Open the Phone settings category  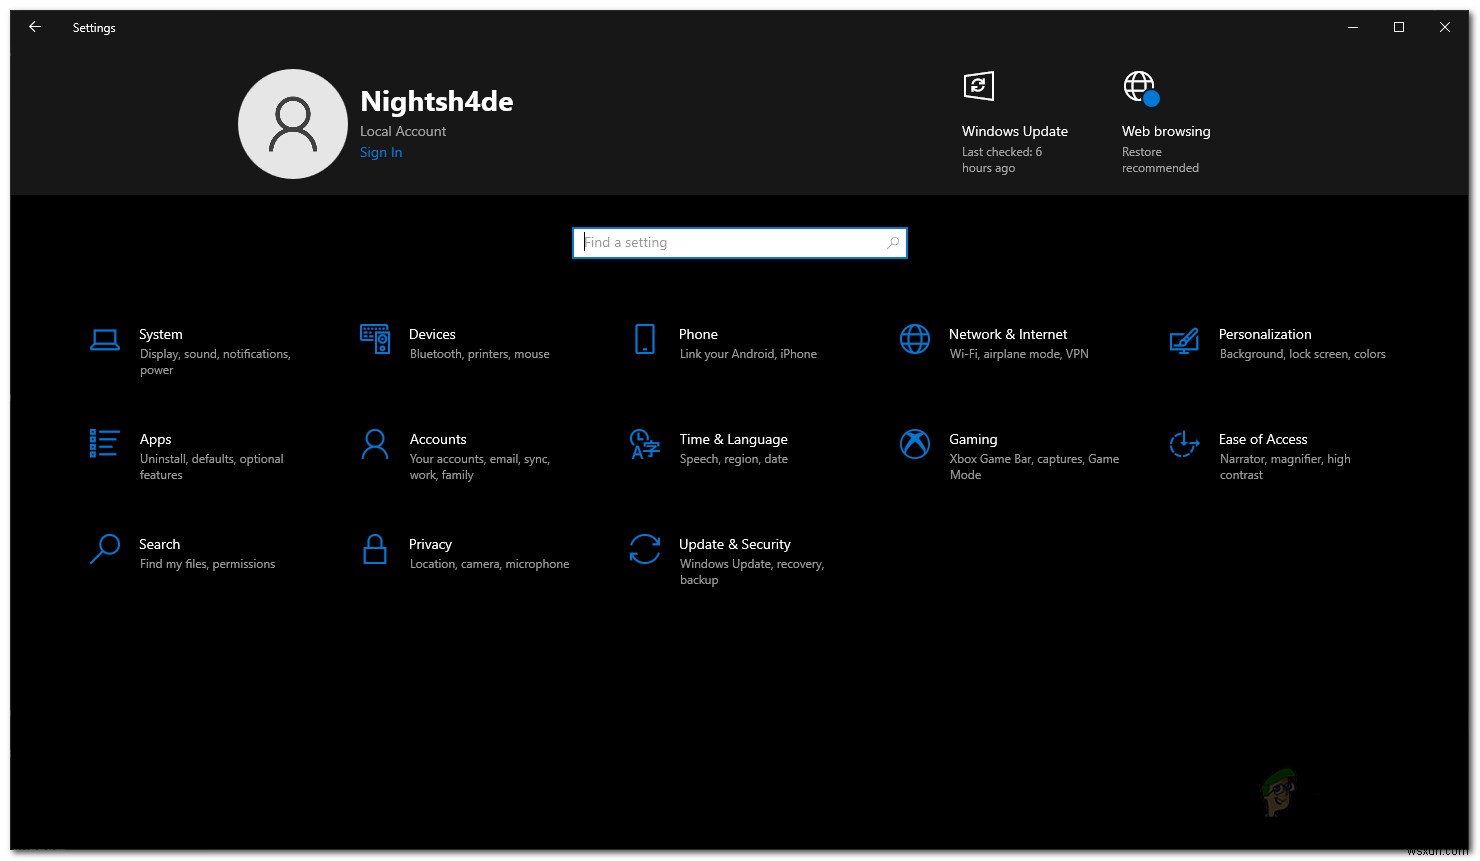pos(698,343)
